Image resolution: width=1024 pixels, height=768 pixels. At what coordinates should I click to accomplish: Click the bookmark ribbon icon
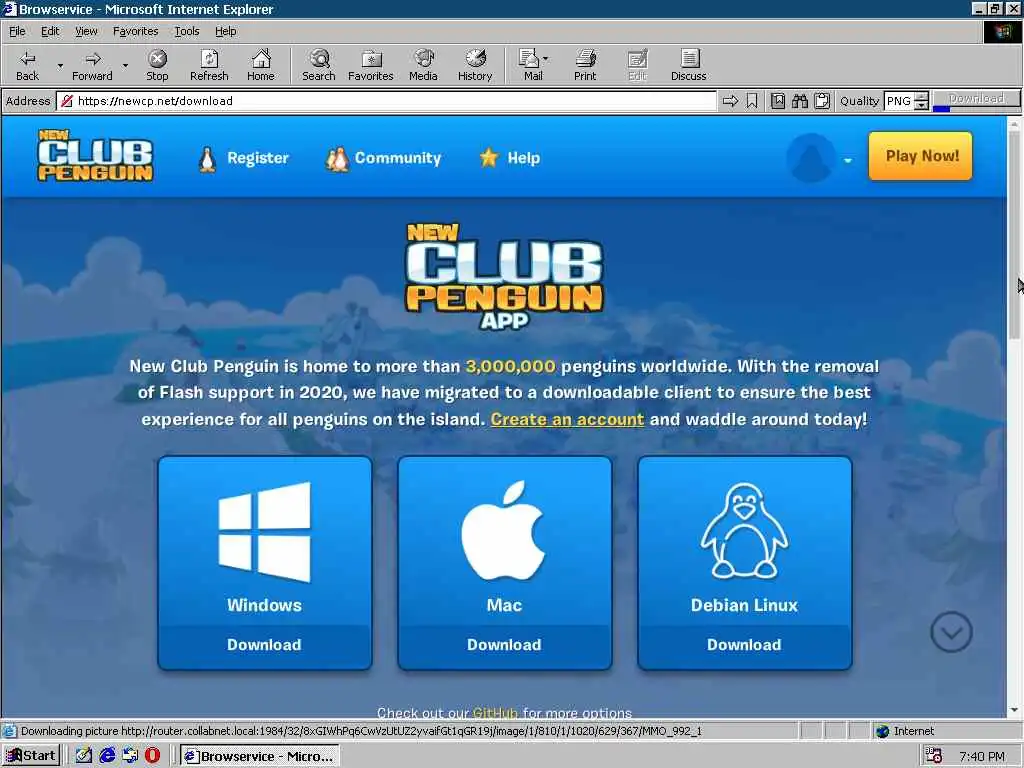(x=752, y=101)
